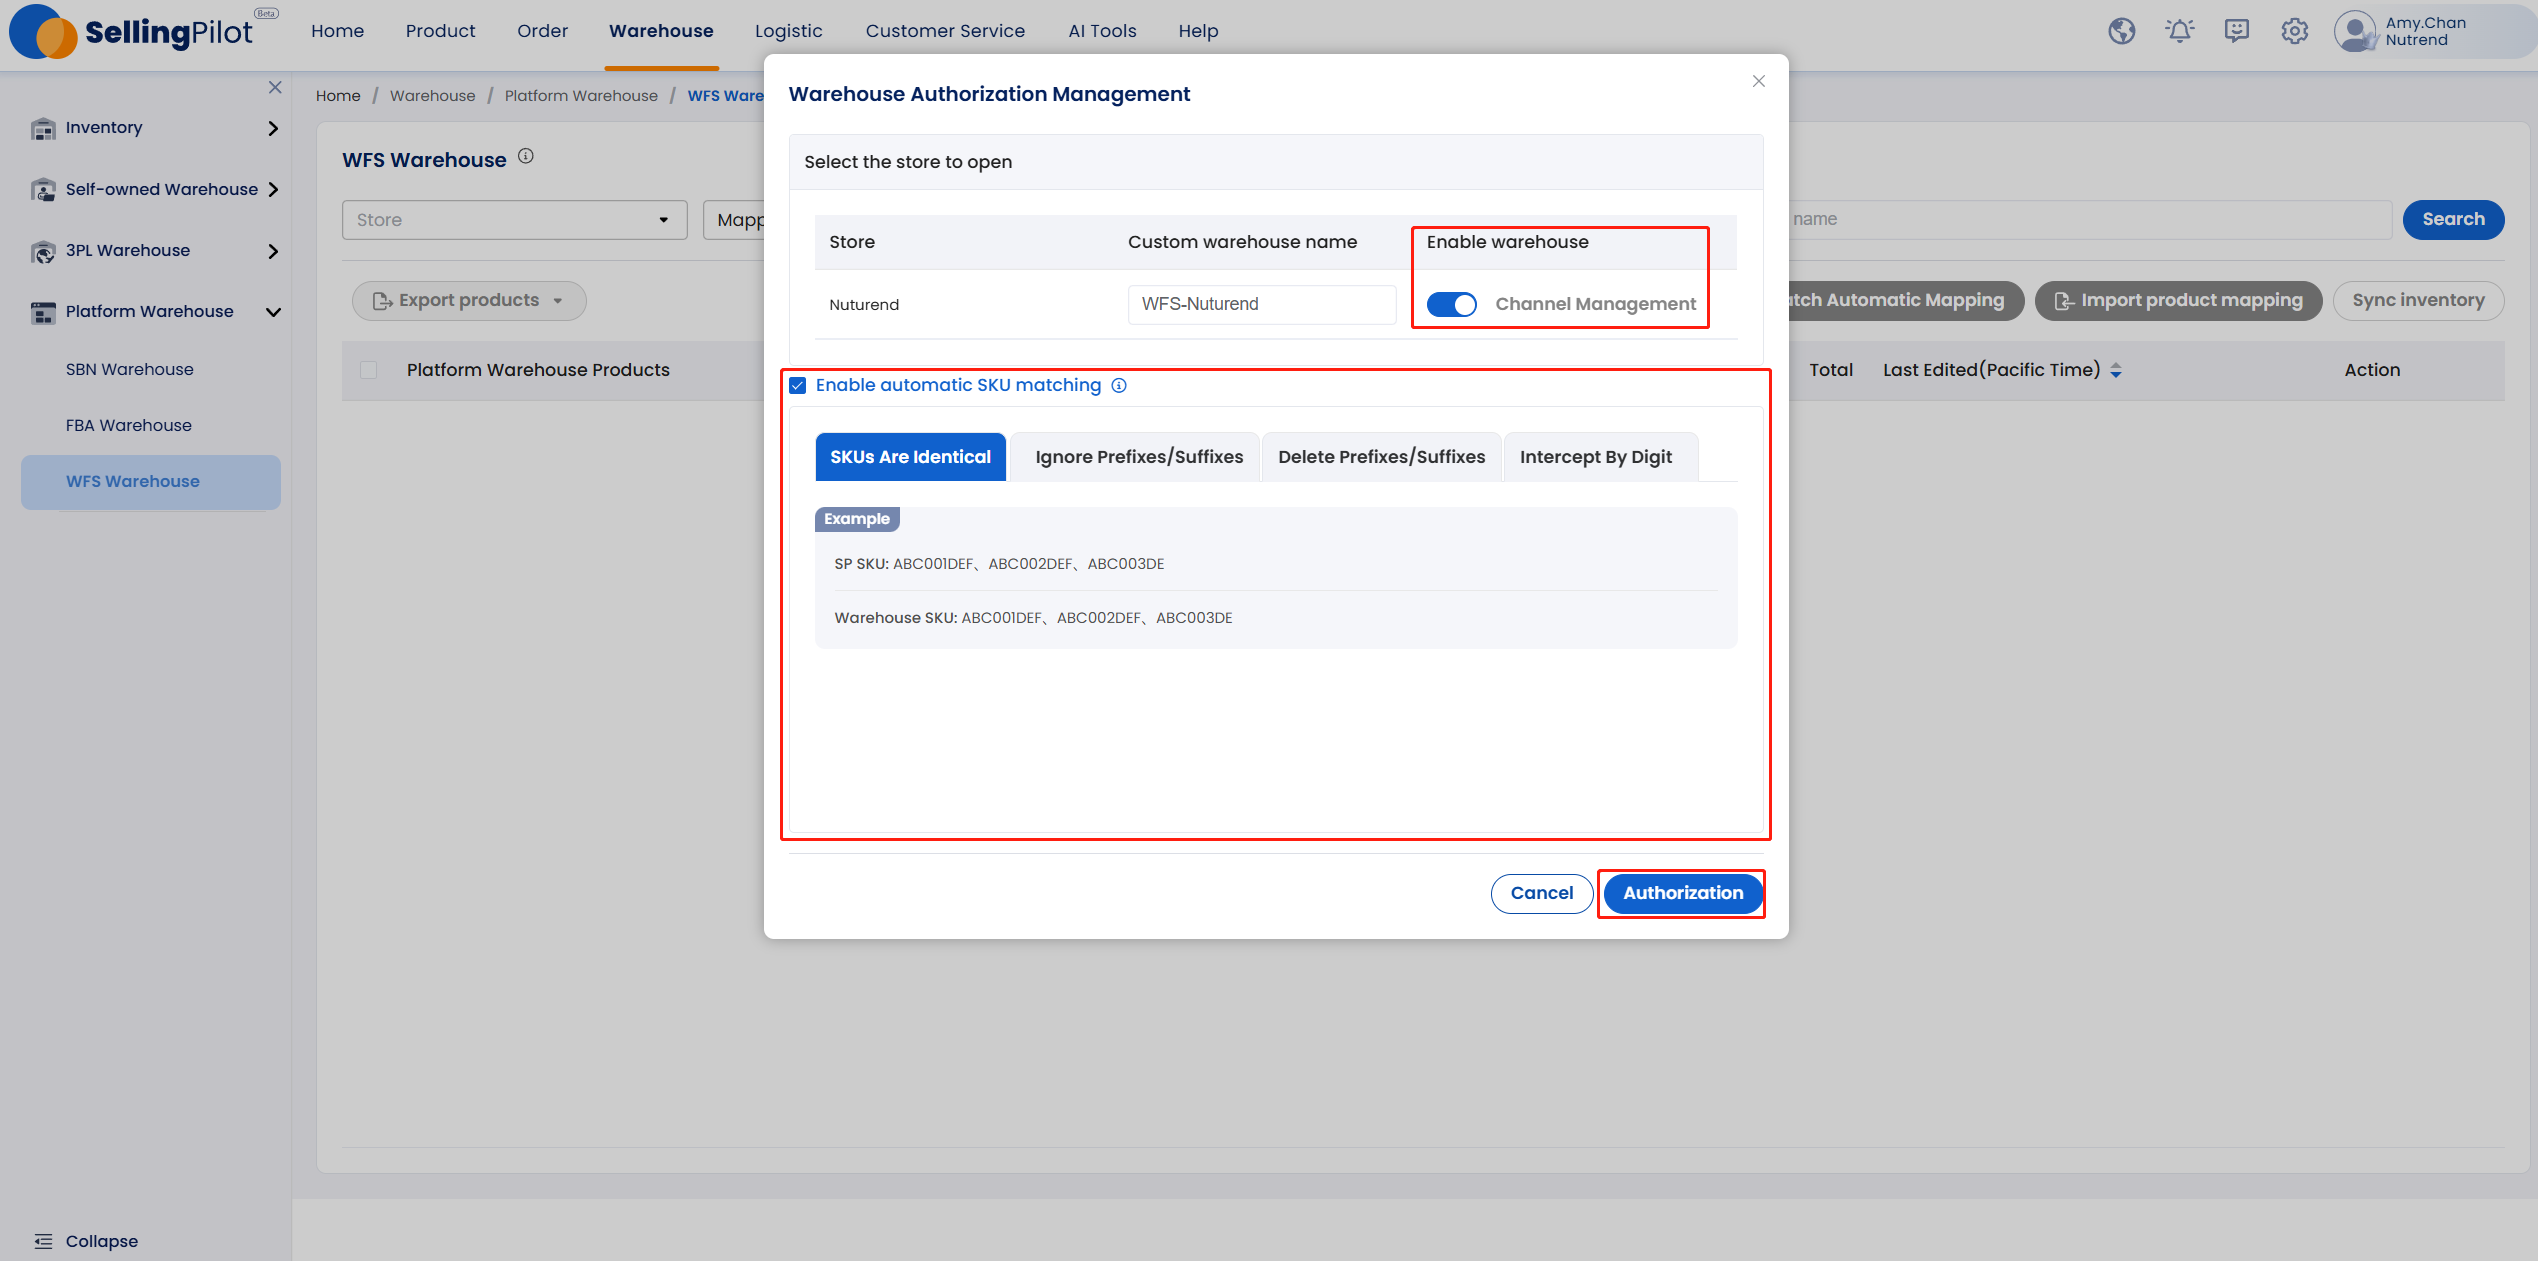Click the Authorization button
Image resolution: width=2538 pixels, height=1261 pixels.
point(1682,893)
